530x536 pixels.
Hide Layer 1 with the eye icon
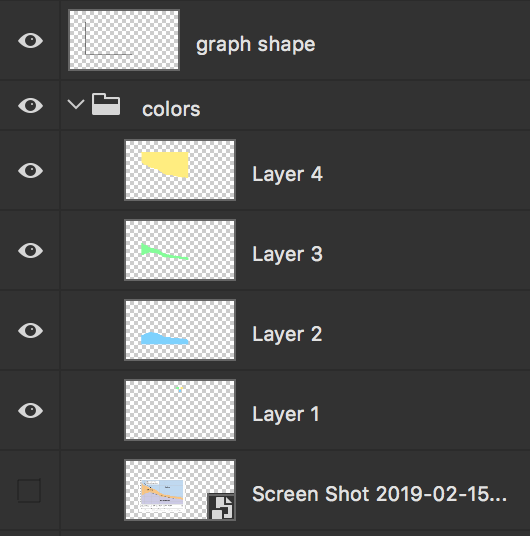click(x=30, y=410)
